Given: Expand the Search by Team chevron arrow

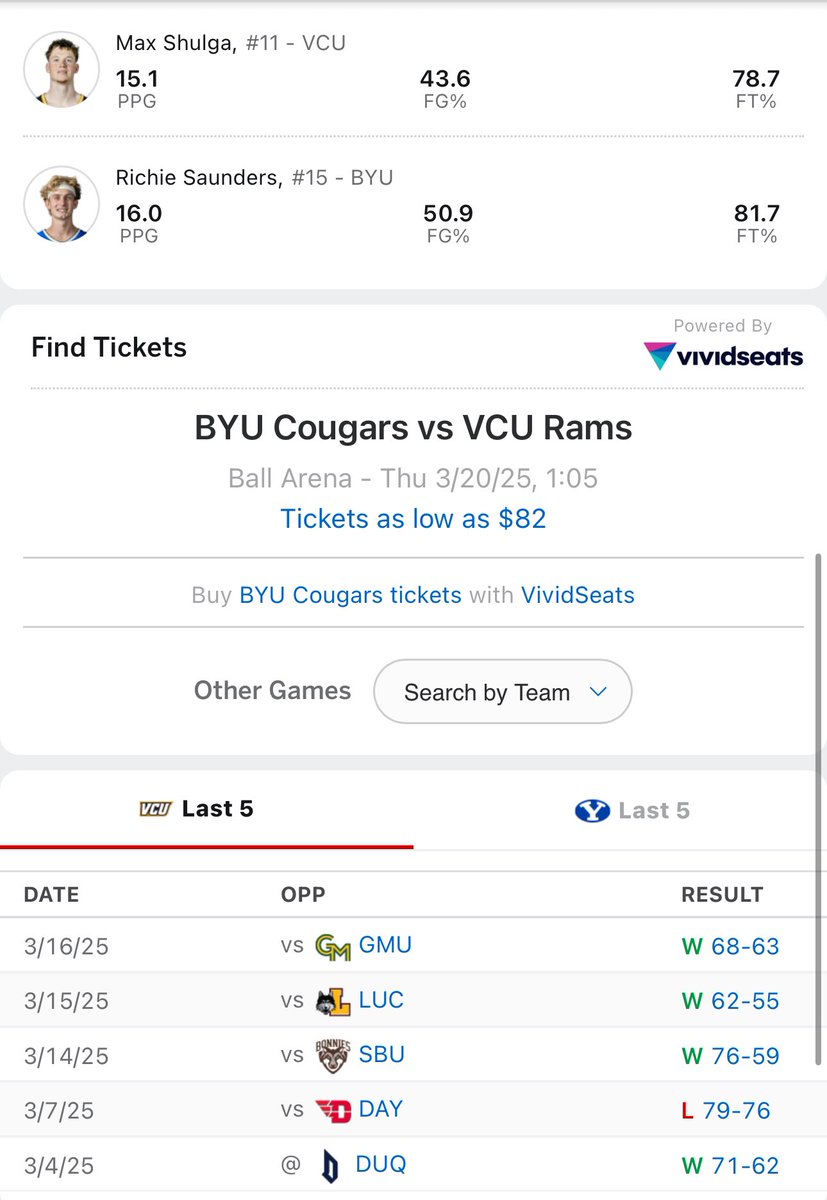Looking at the screenshot, I should pyautogui.click(x=598, y=691).
